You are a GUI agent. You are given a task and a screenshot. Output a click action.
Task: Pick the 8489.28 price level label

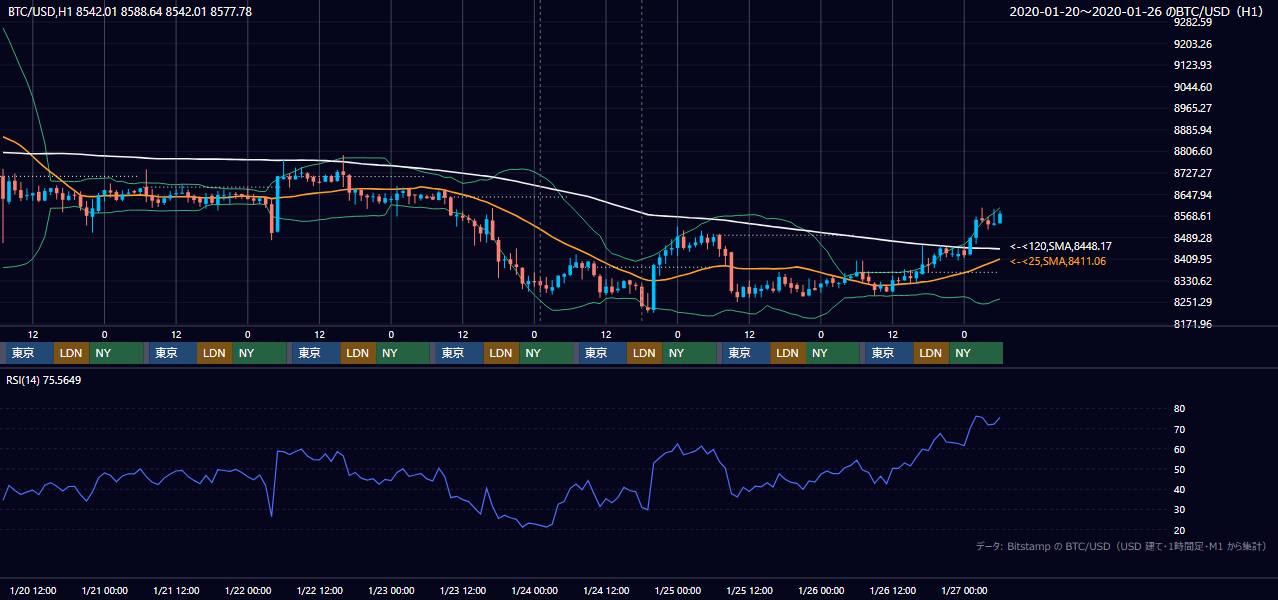[x=1193, y=238]
